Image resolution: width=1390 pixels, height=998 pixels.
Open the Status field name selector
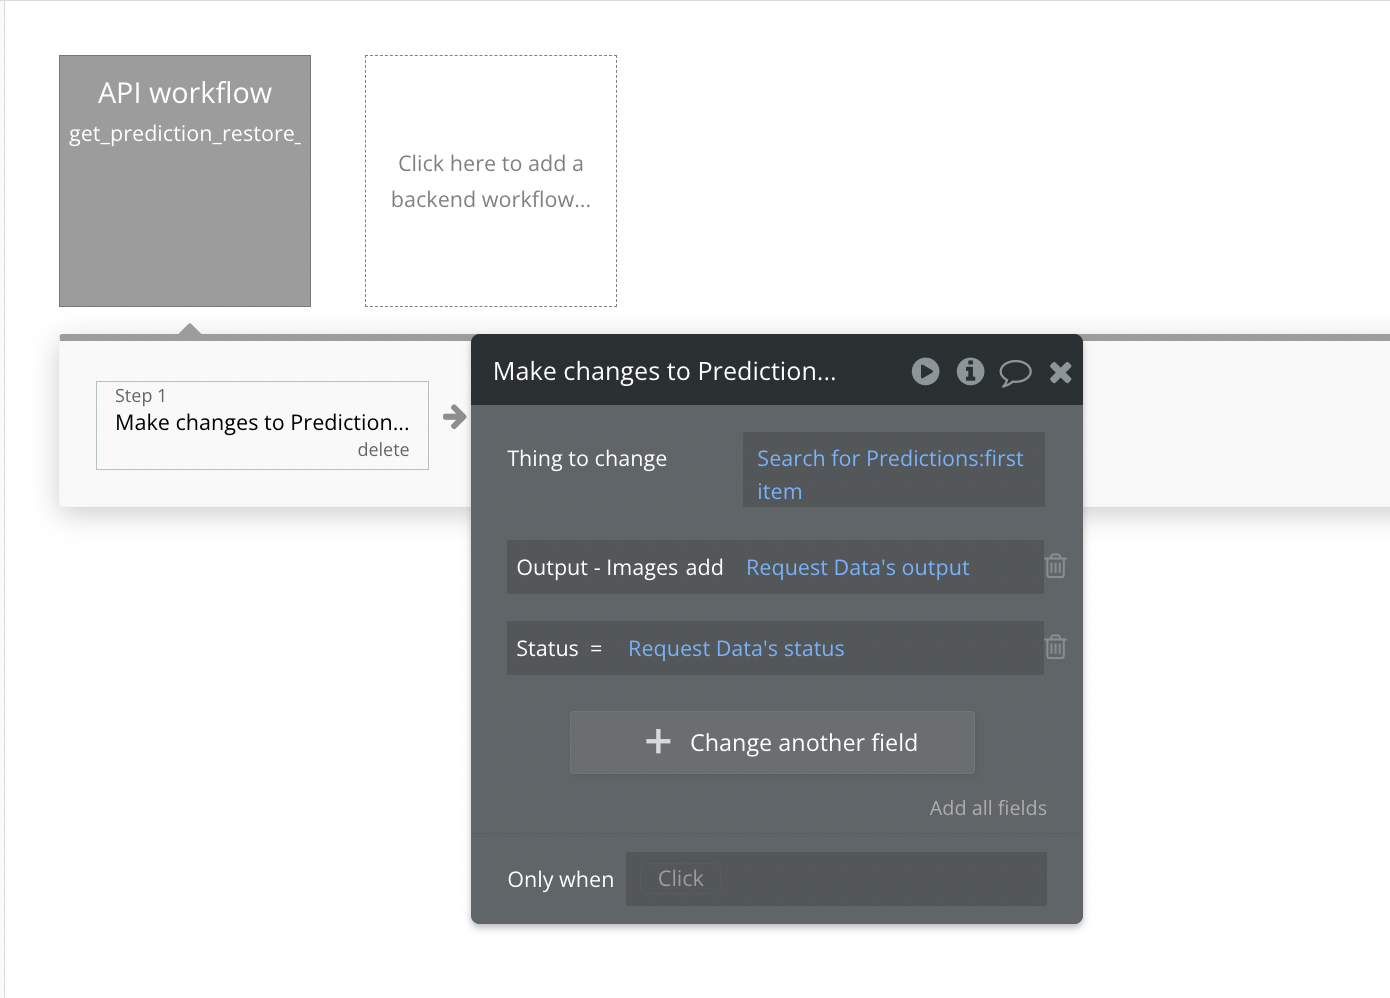pyautogui.click(x=547, y=649)
